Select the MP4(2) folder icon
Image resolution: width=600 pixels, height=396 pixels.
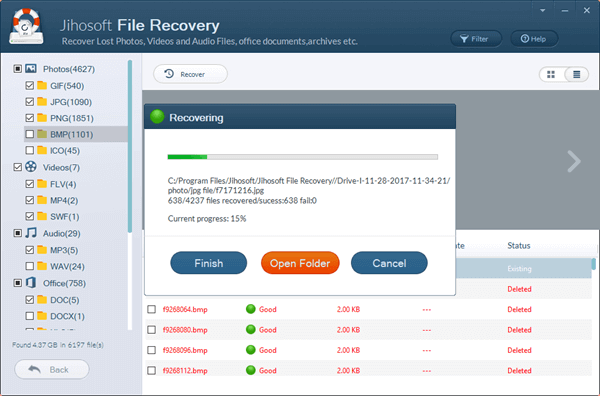pyautogui.click(x=42, y=200)
